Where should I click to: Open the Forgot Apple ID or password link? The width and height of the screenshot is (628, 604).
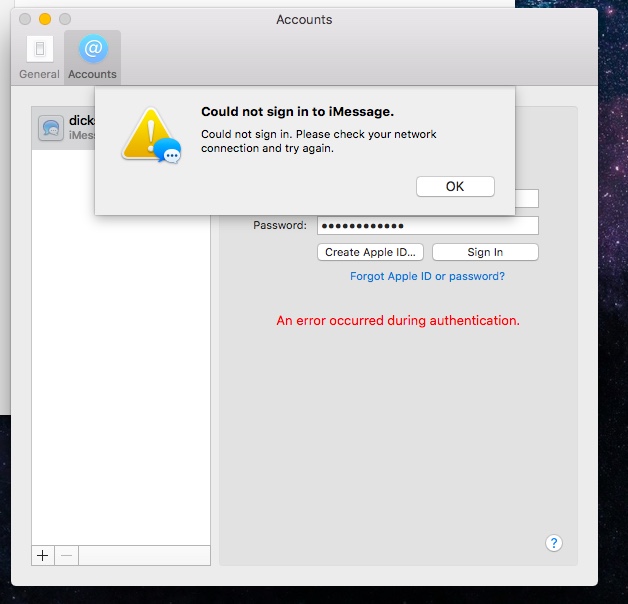tap(427, 276)
